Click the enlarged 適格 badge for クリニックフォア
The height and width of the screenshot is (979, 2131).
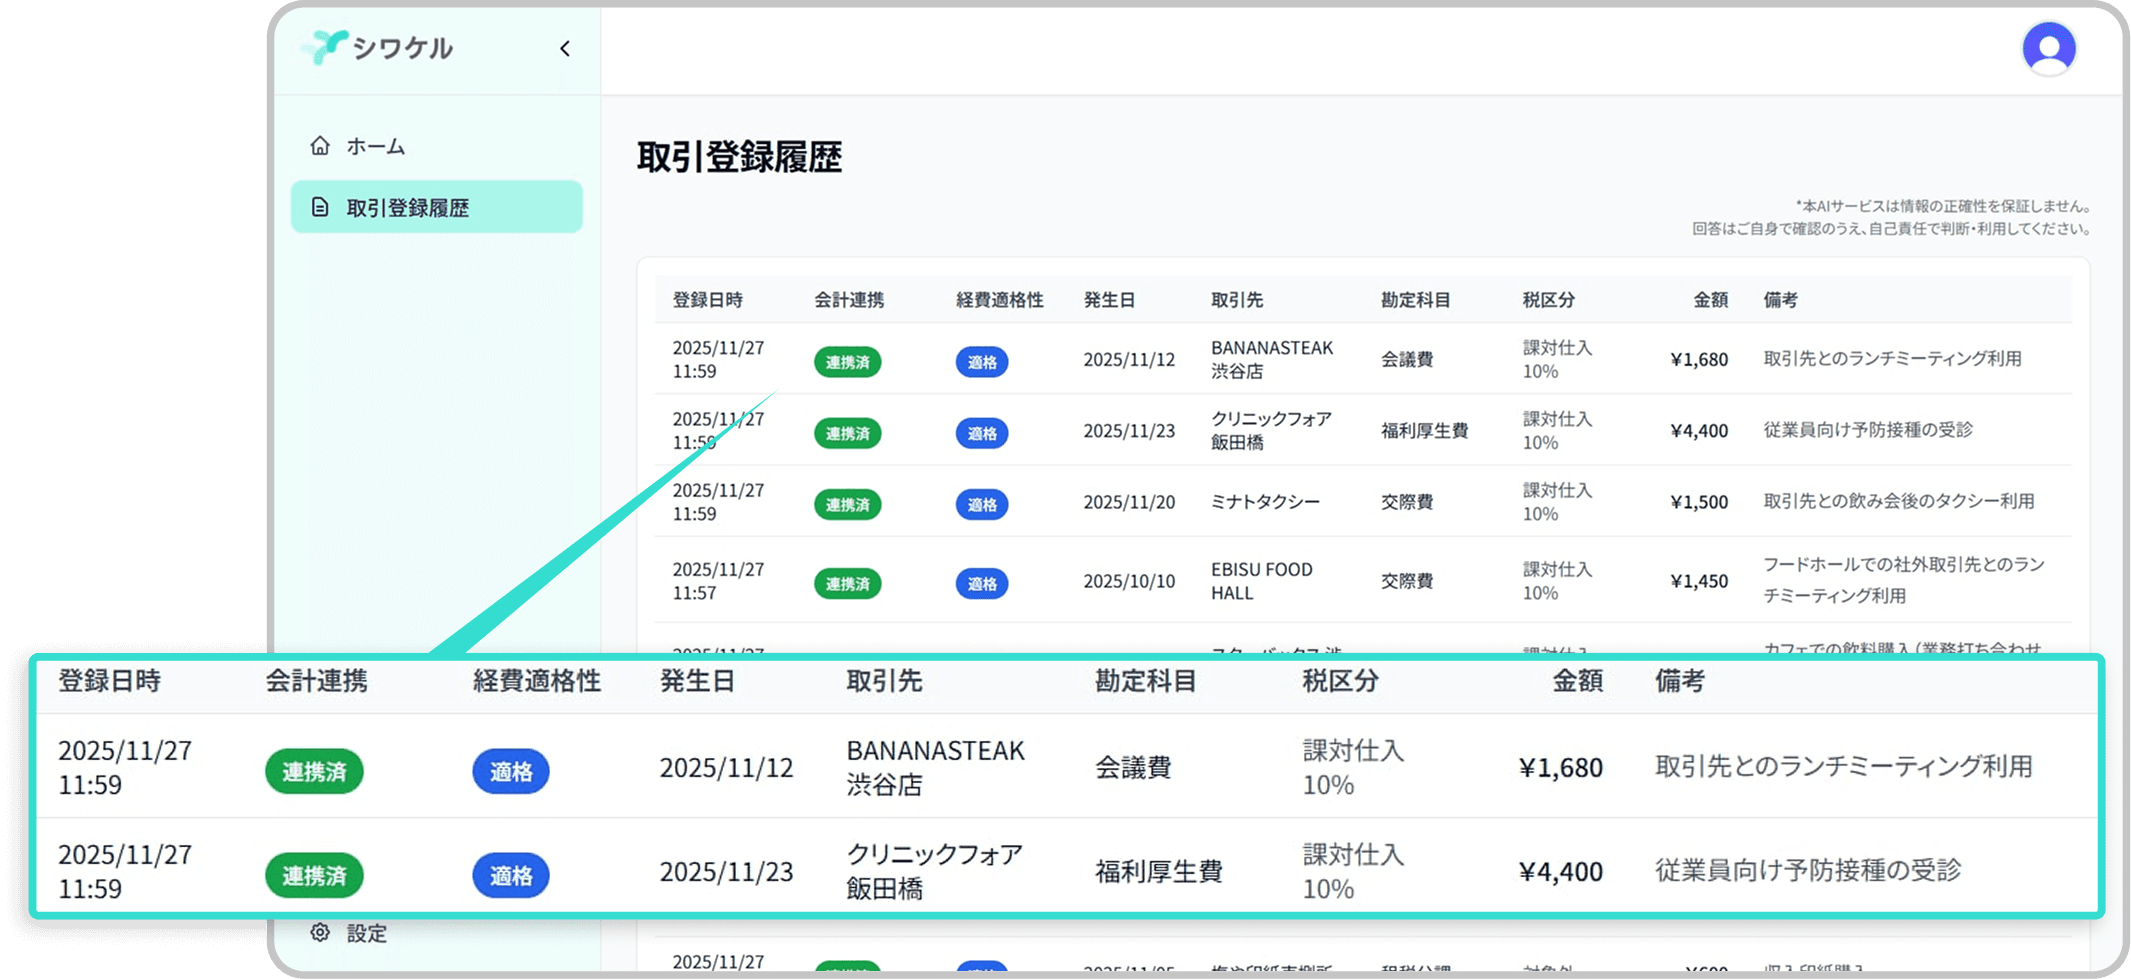pyautogui.click(x=510, y=875)
